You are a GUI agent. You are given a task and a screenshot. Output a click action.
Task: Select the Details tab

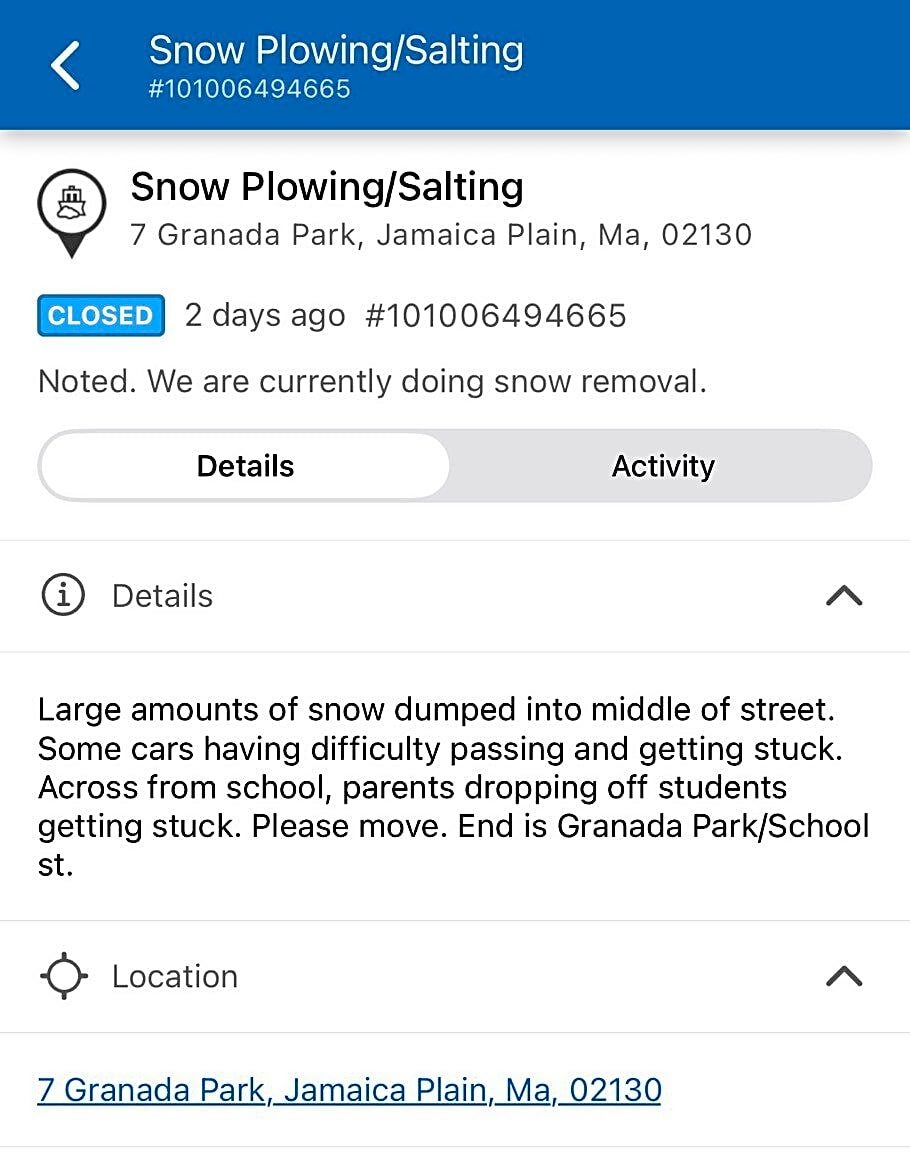pos(245,466)
